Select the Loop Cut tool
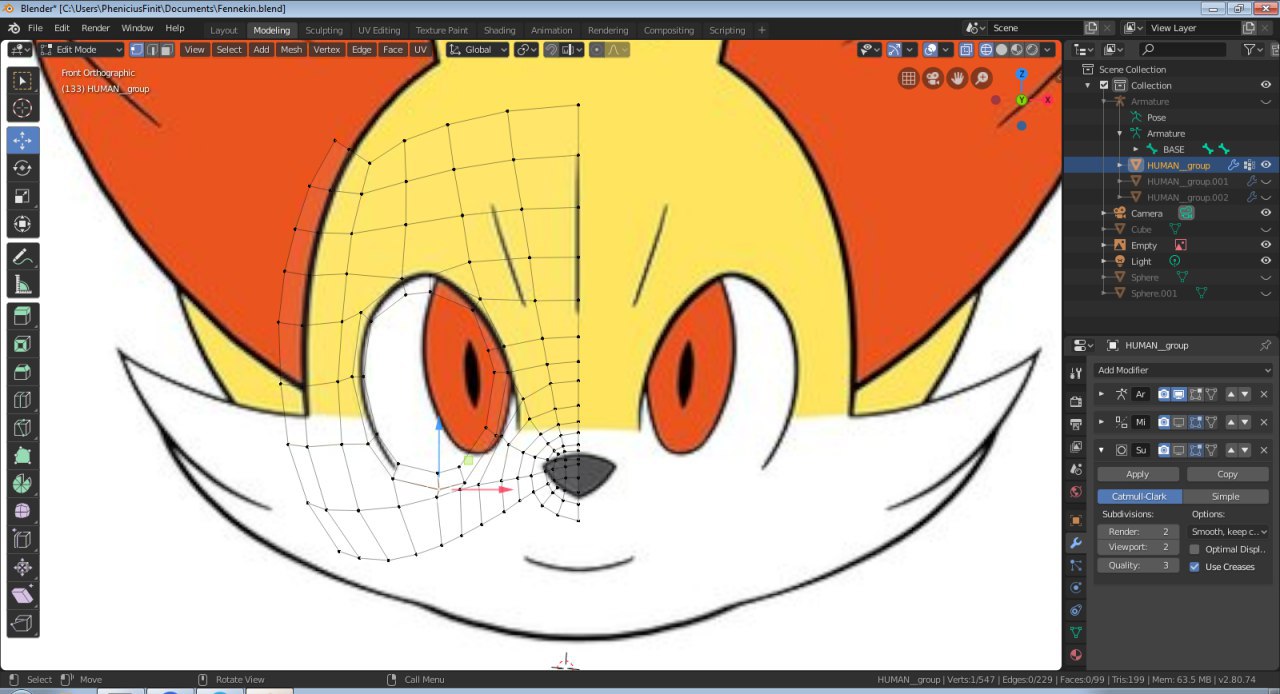1280x694 pixels. pyautogui.click(x=23, y=401)
